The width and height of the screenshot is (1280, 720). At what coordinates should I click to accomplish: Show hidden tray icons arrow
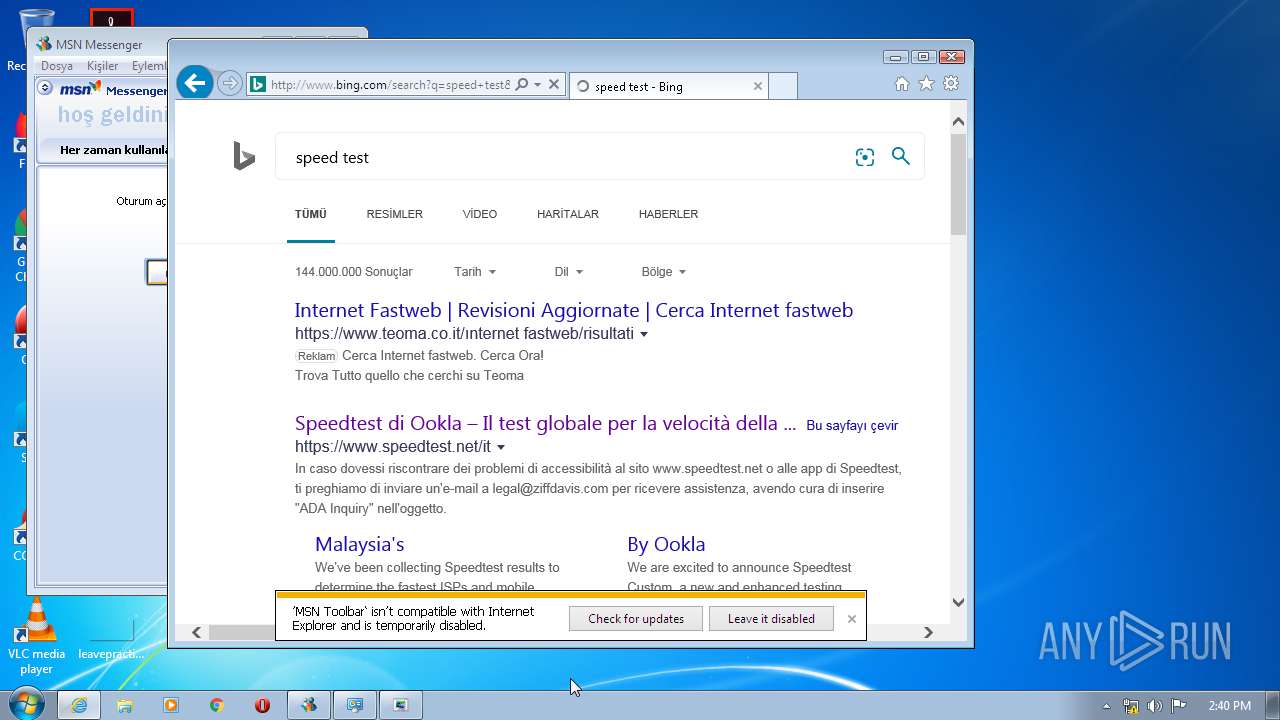tap(1106, 706)
